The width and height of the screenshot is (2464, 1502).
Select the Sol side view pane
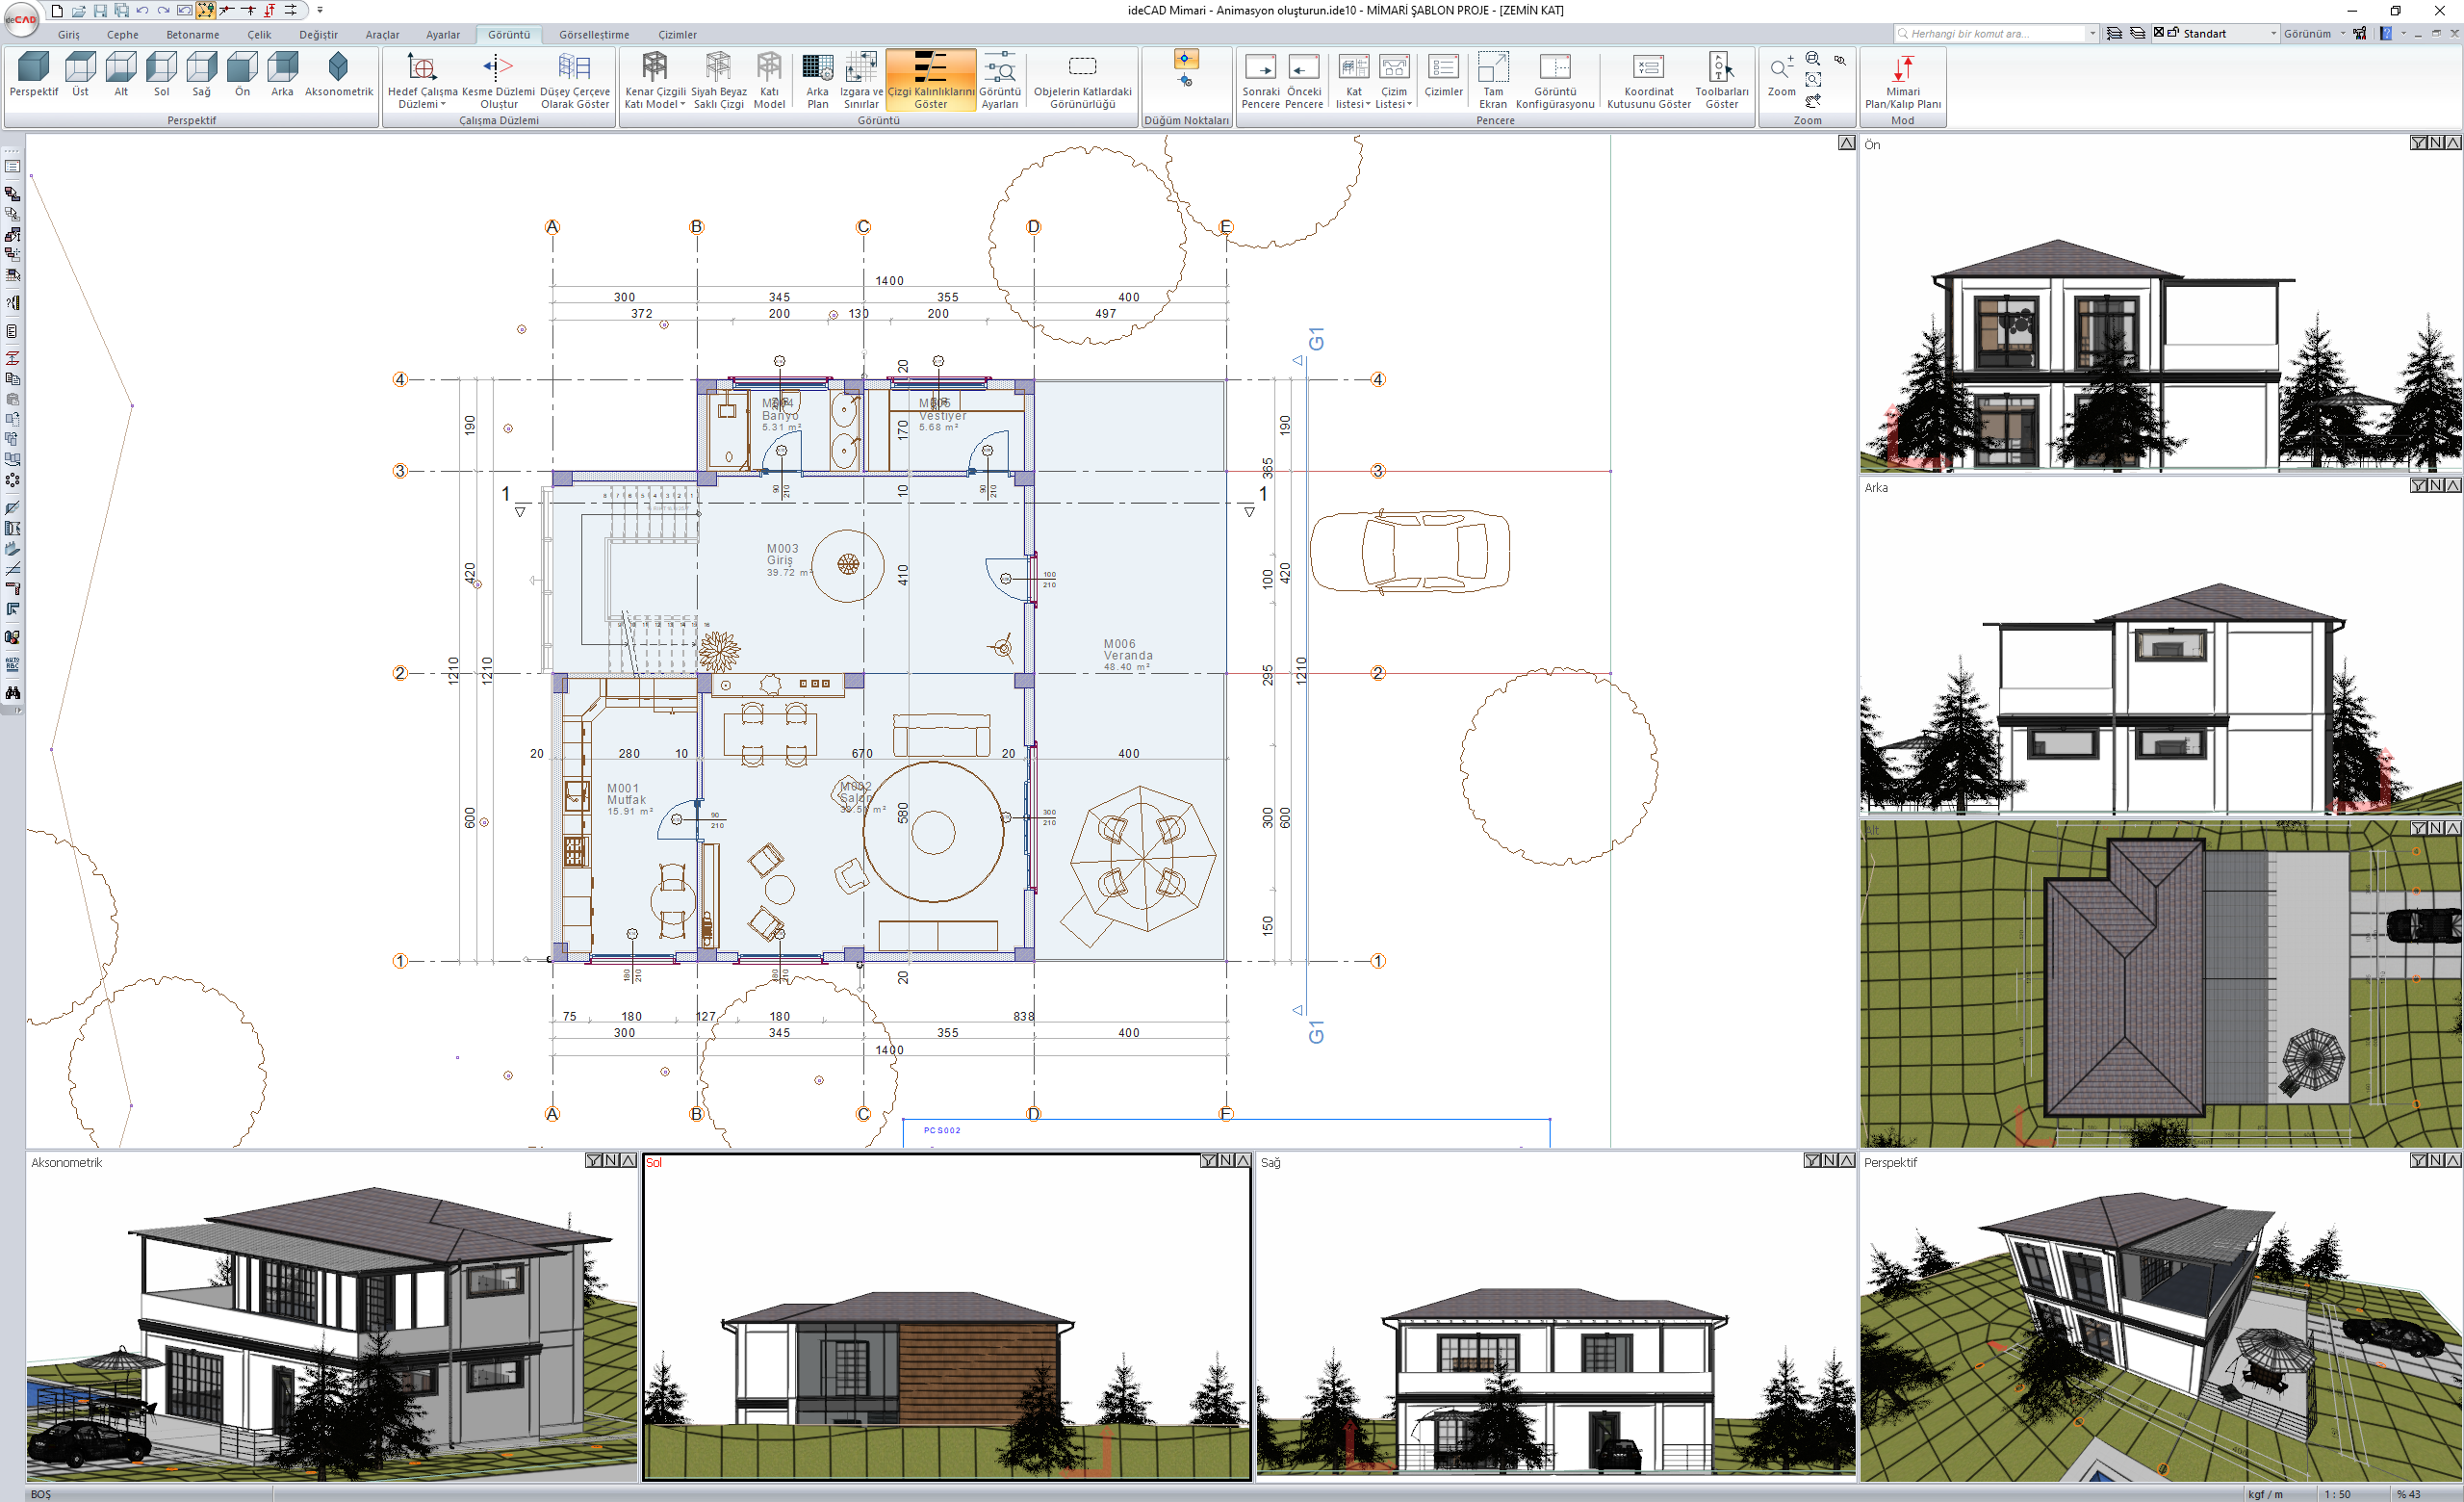tap(945, 1320)
